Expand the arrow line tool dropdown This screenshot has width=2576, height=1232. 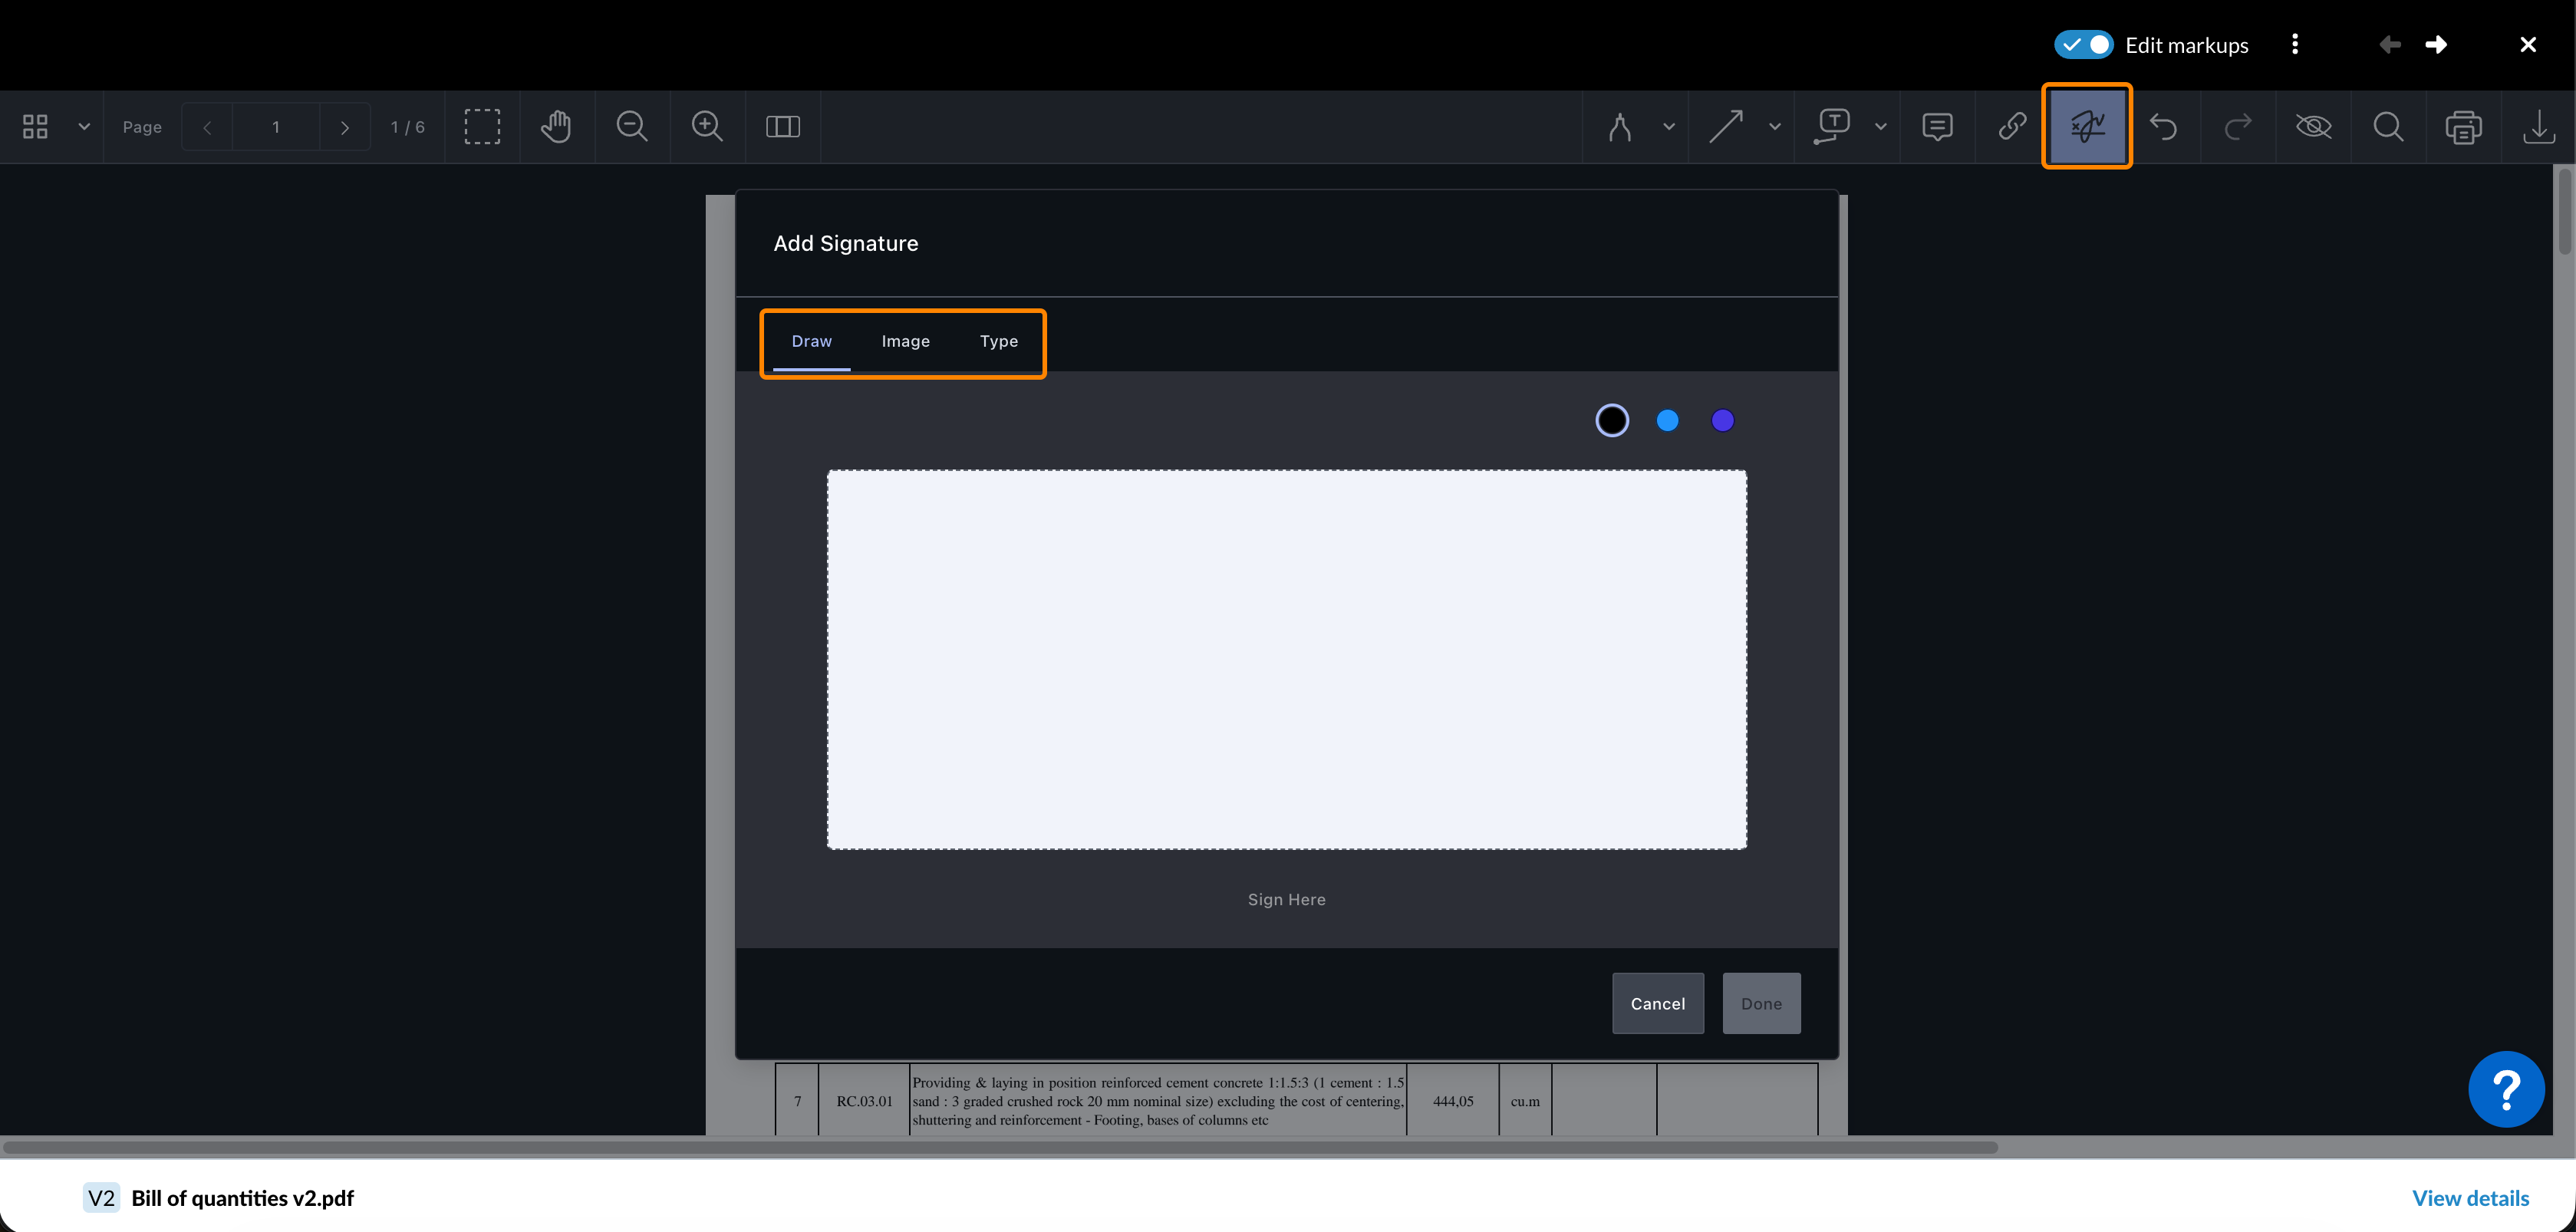click(1775, 127)
